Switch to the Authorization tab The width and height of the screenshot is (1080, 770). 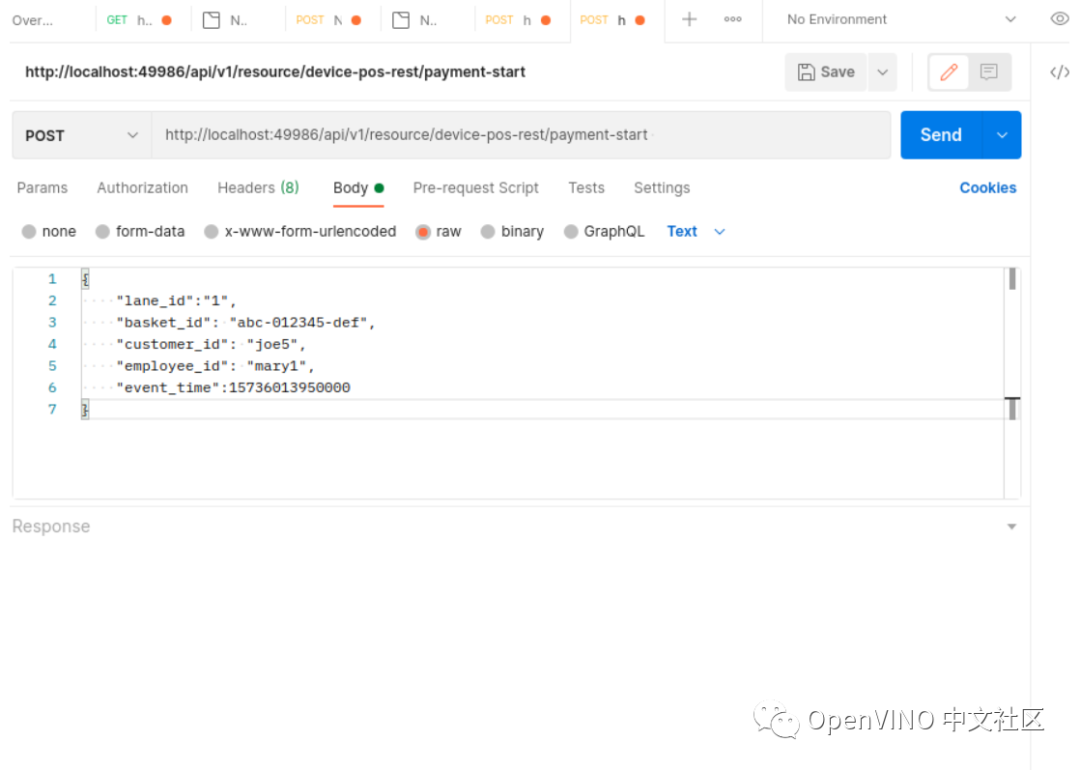(x=142, y=188)
